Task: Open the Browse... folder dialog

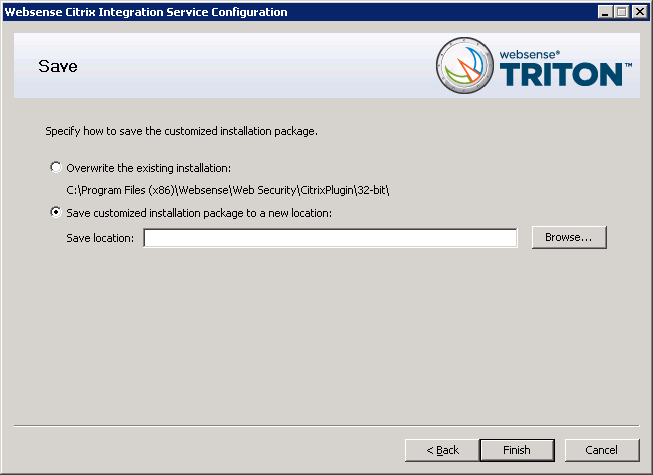Action: tap(569, 237)
